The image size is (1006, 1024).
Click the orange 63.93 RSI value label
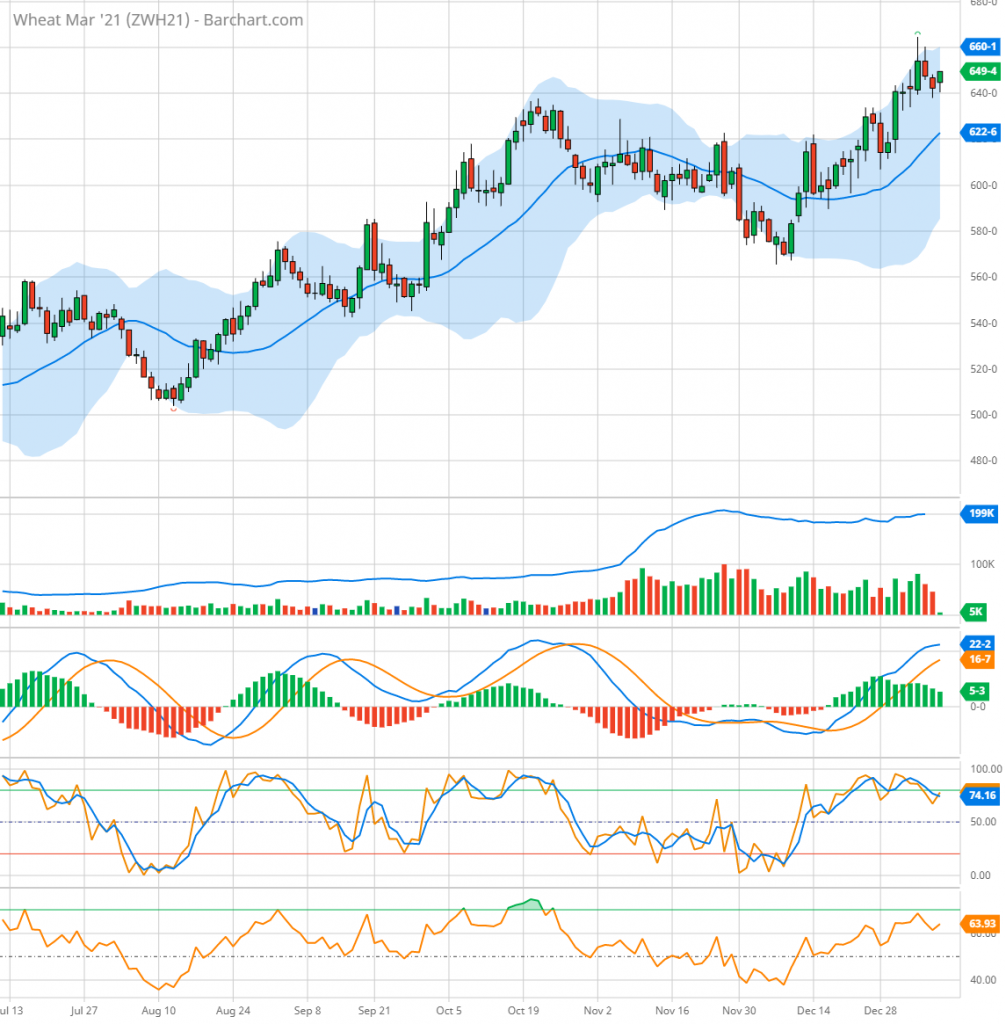click(x=981, y=923)
